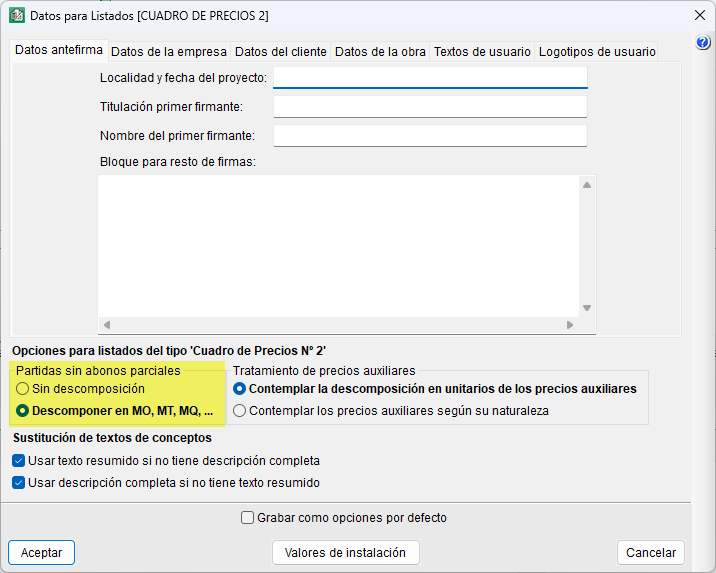Viewport: 716px width, 573px height.
Task: Toggle Usar descripción completa checkbox
Action: click(19, 483)
